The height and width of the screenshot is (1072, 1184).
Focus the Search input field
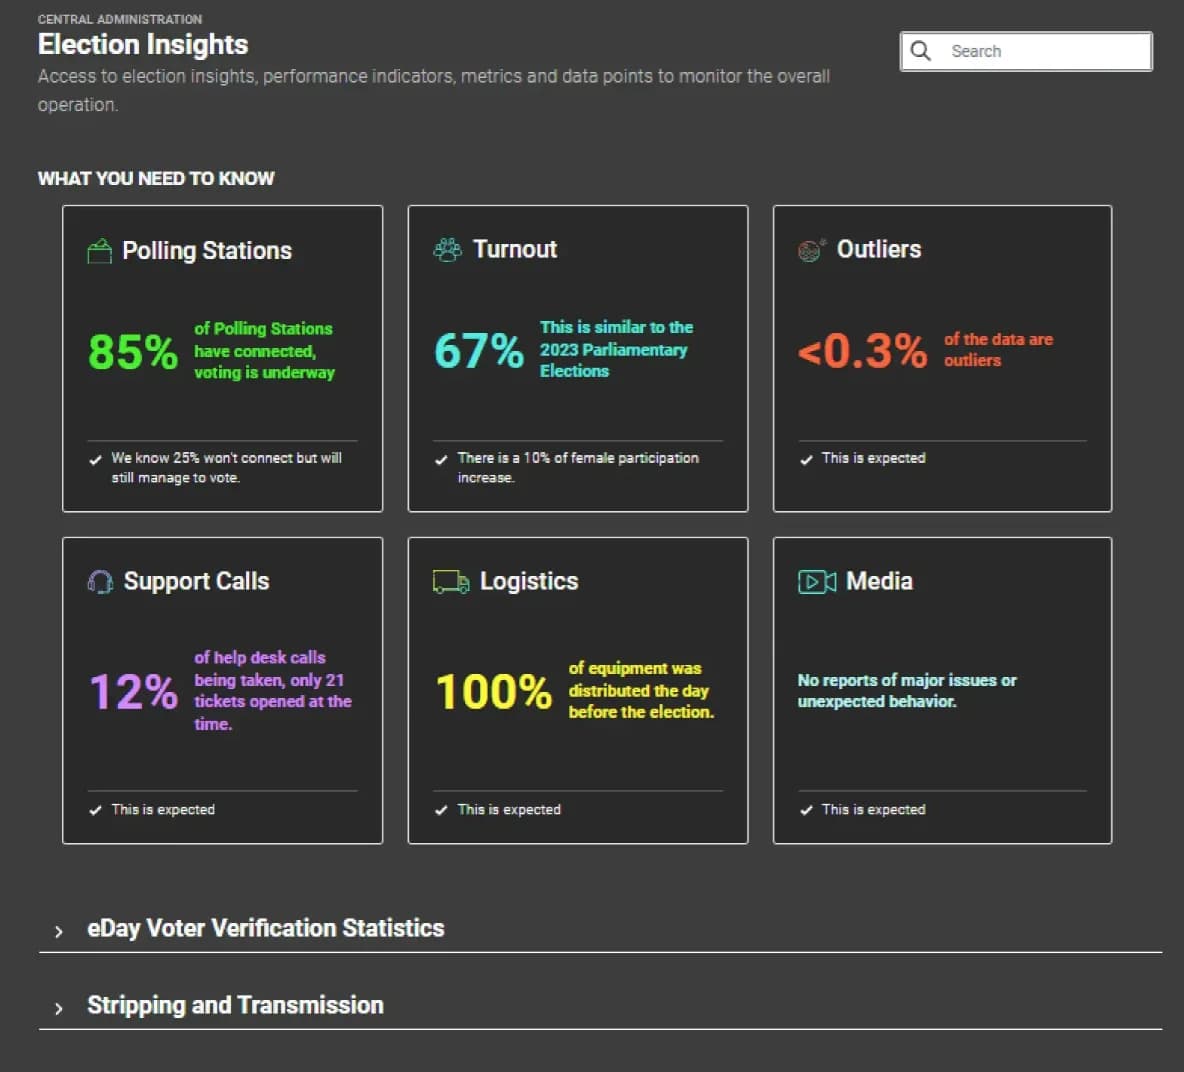pos(1026,51)
